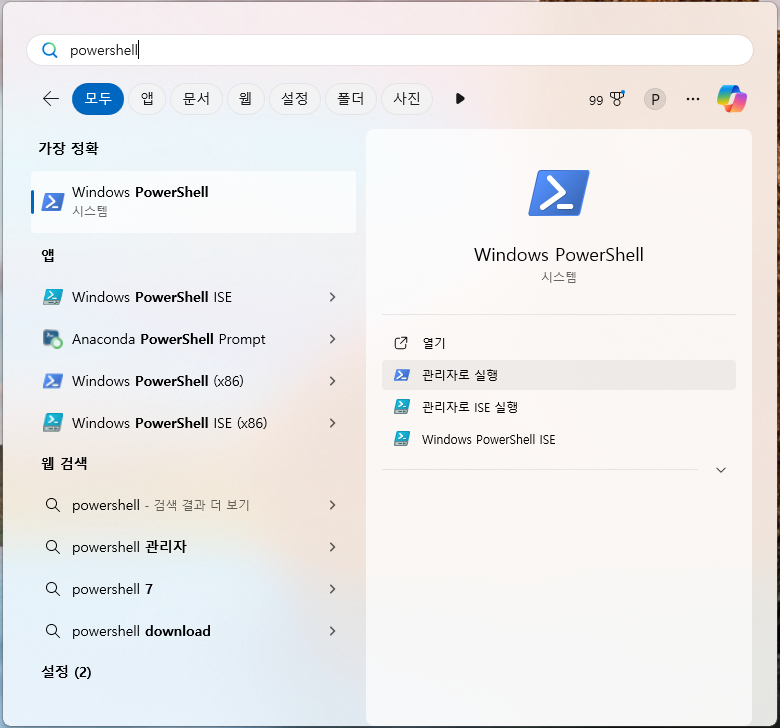Select the 설정 filter tab
Viewport: 780px width, 728px height.
coord(294,99)
